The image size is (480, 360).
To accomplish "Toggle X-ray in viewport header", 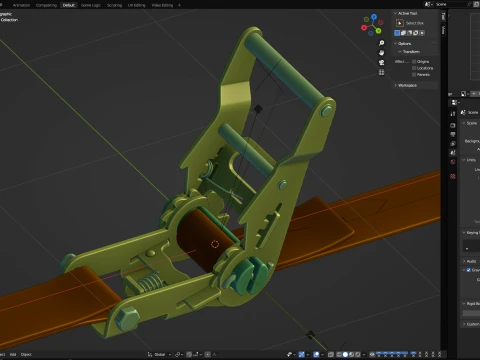I will (331, 354).
